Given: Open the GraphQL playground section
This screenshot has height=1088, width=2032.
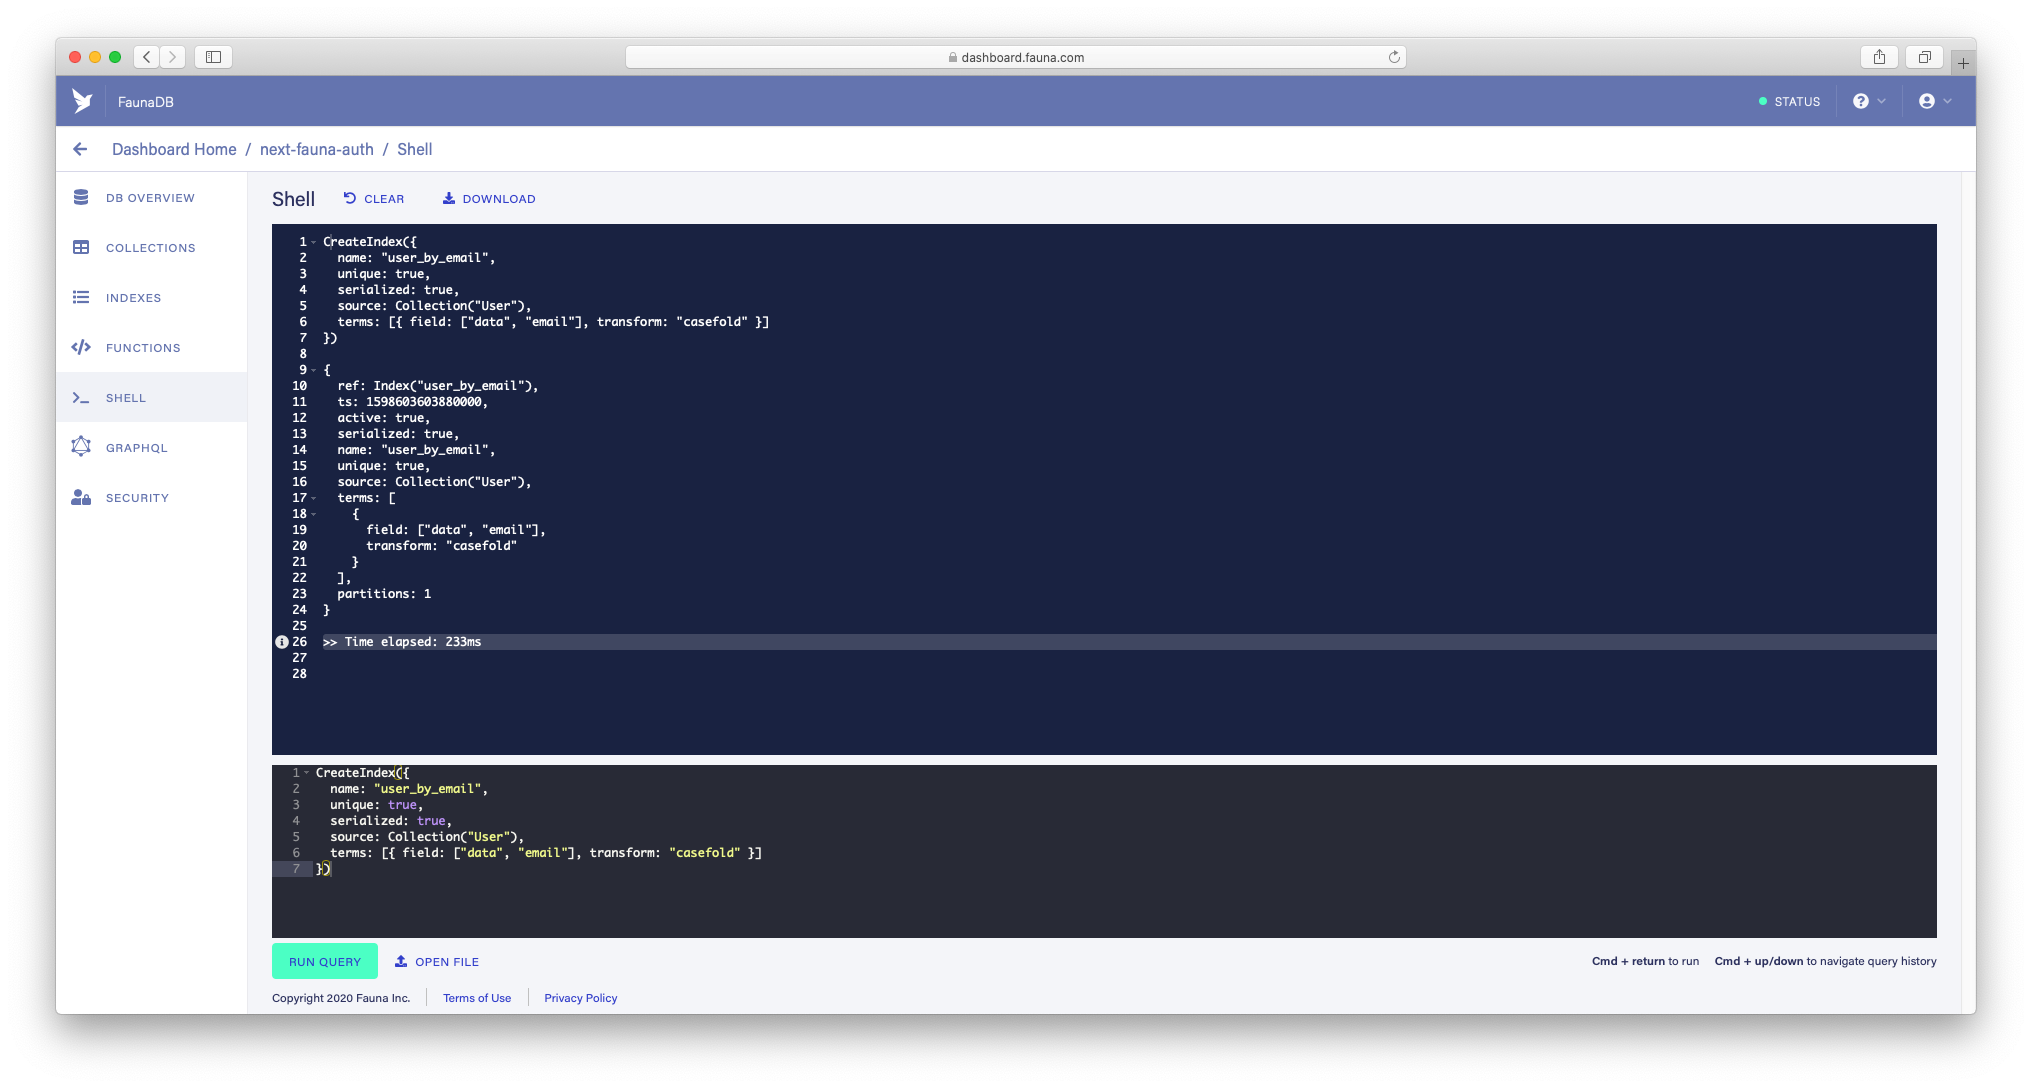Looking at the screenshot, I should (x=136, y=448).
